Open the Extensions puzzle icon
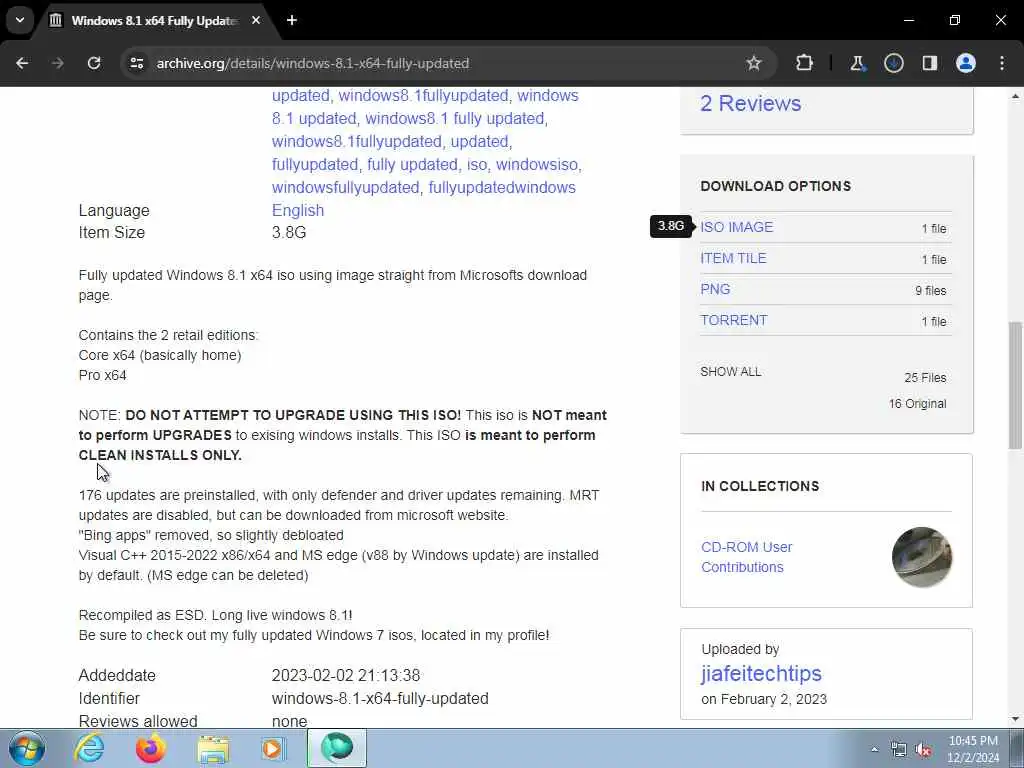The image size is (1024, 768). tap(804, 63)
